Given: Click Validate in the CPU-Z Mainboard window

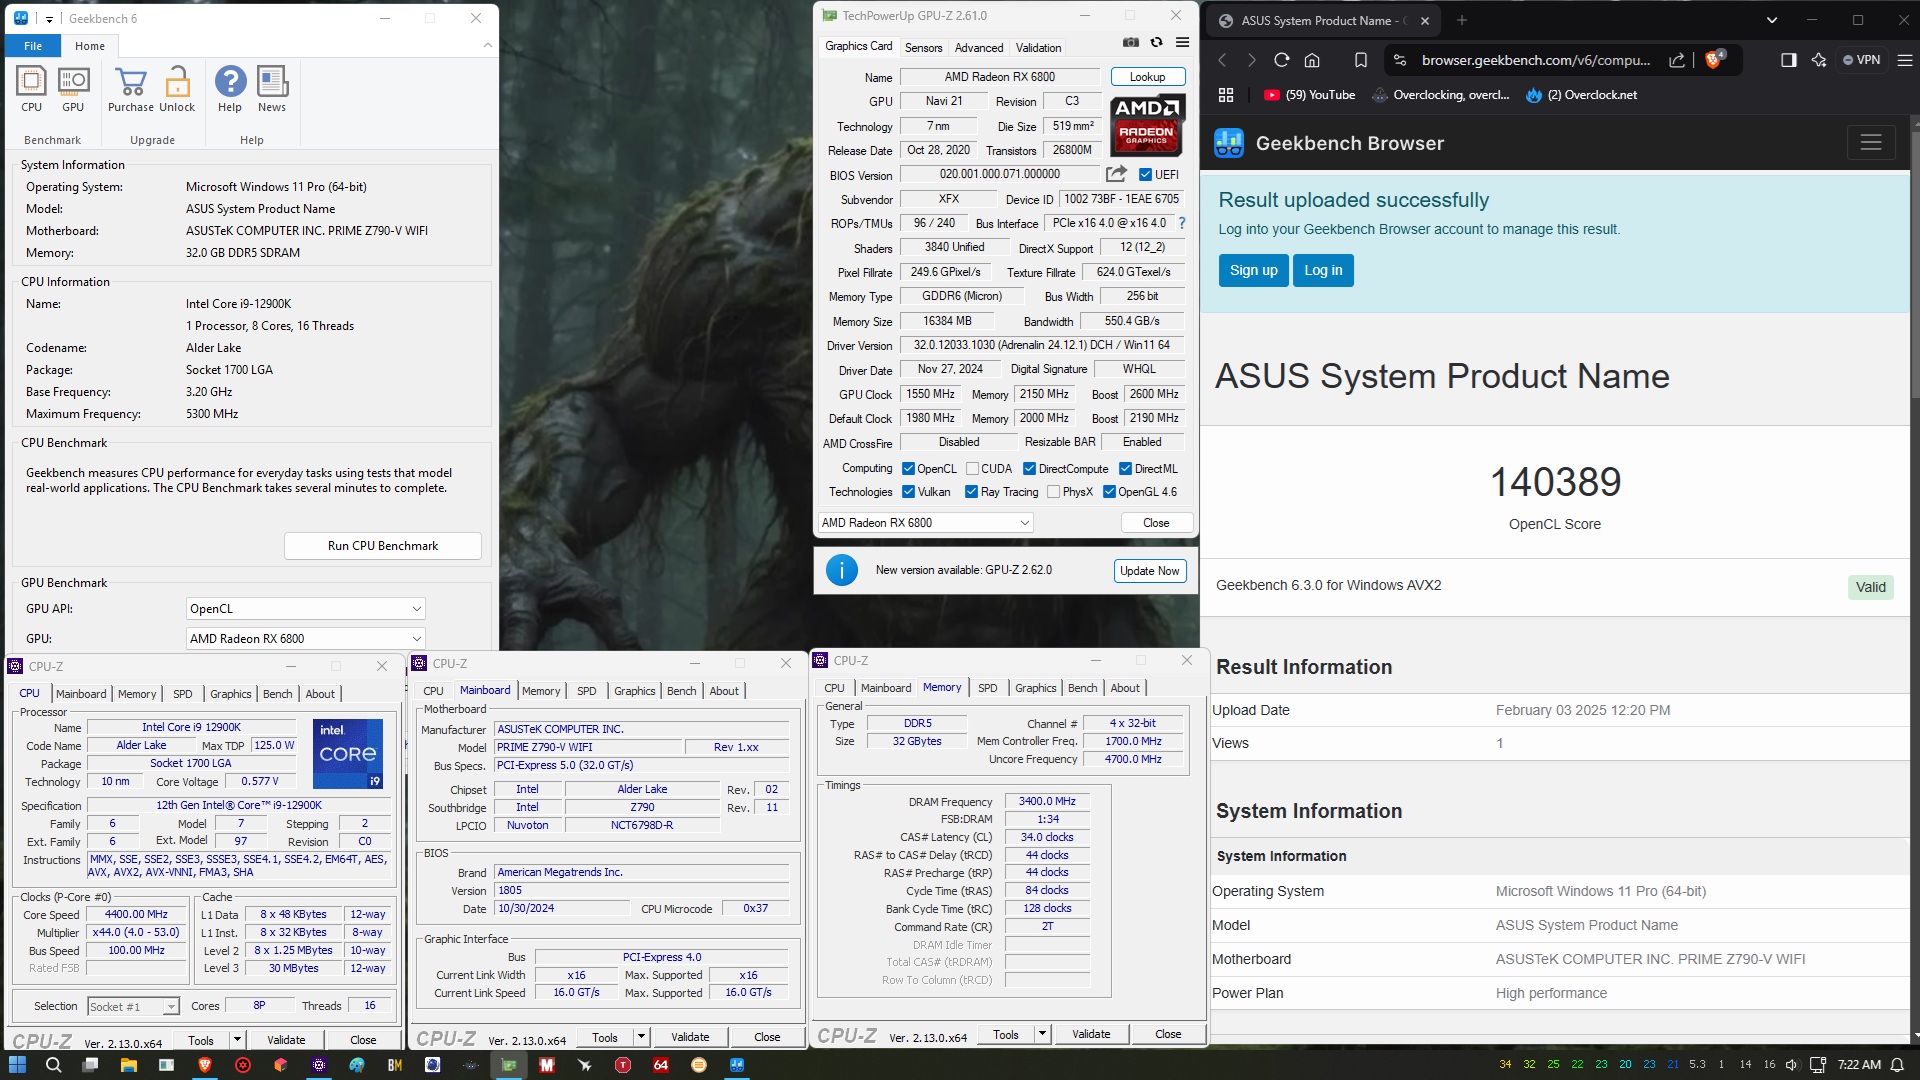Looking at the screenshot, I should point(690,1037).
